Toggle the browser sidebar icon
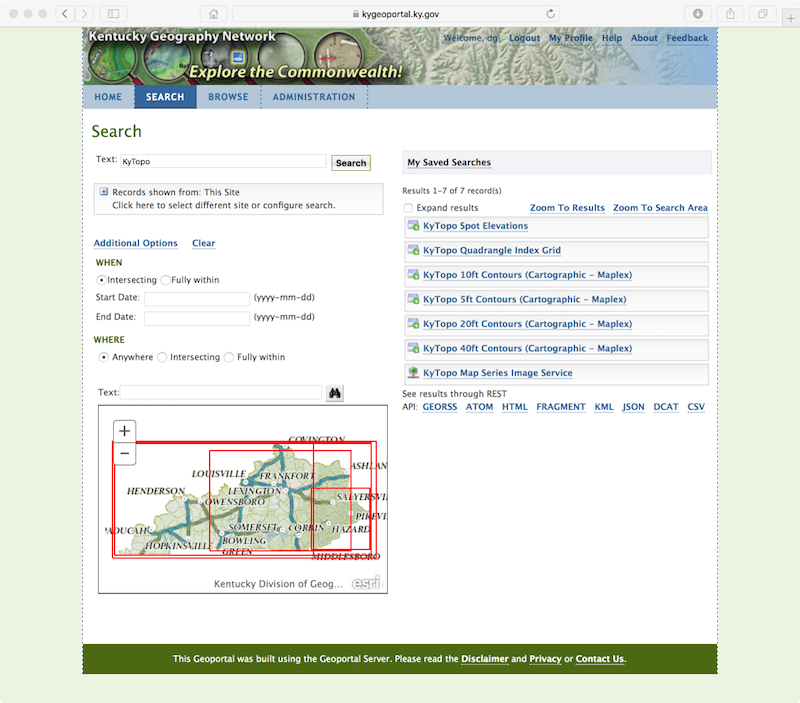Viewport: 800px width, 703px height. tap(113, 14)
